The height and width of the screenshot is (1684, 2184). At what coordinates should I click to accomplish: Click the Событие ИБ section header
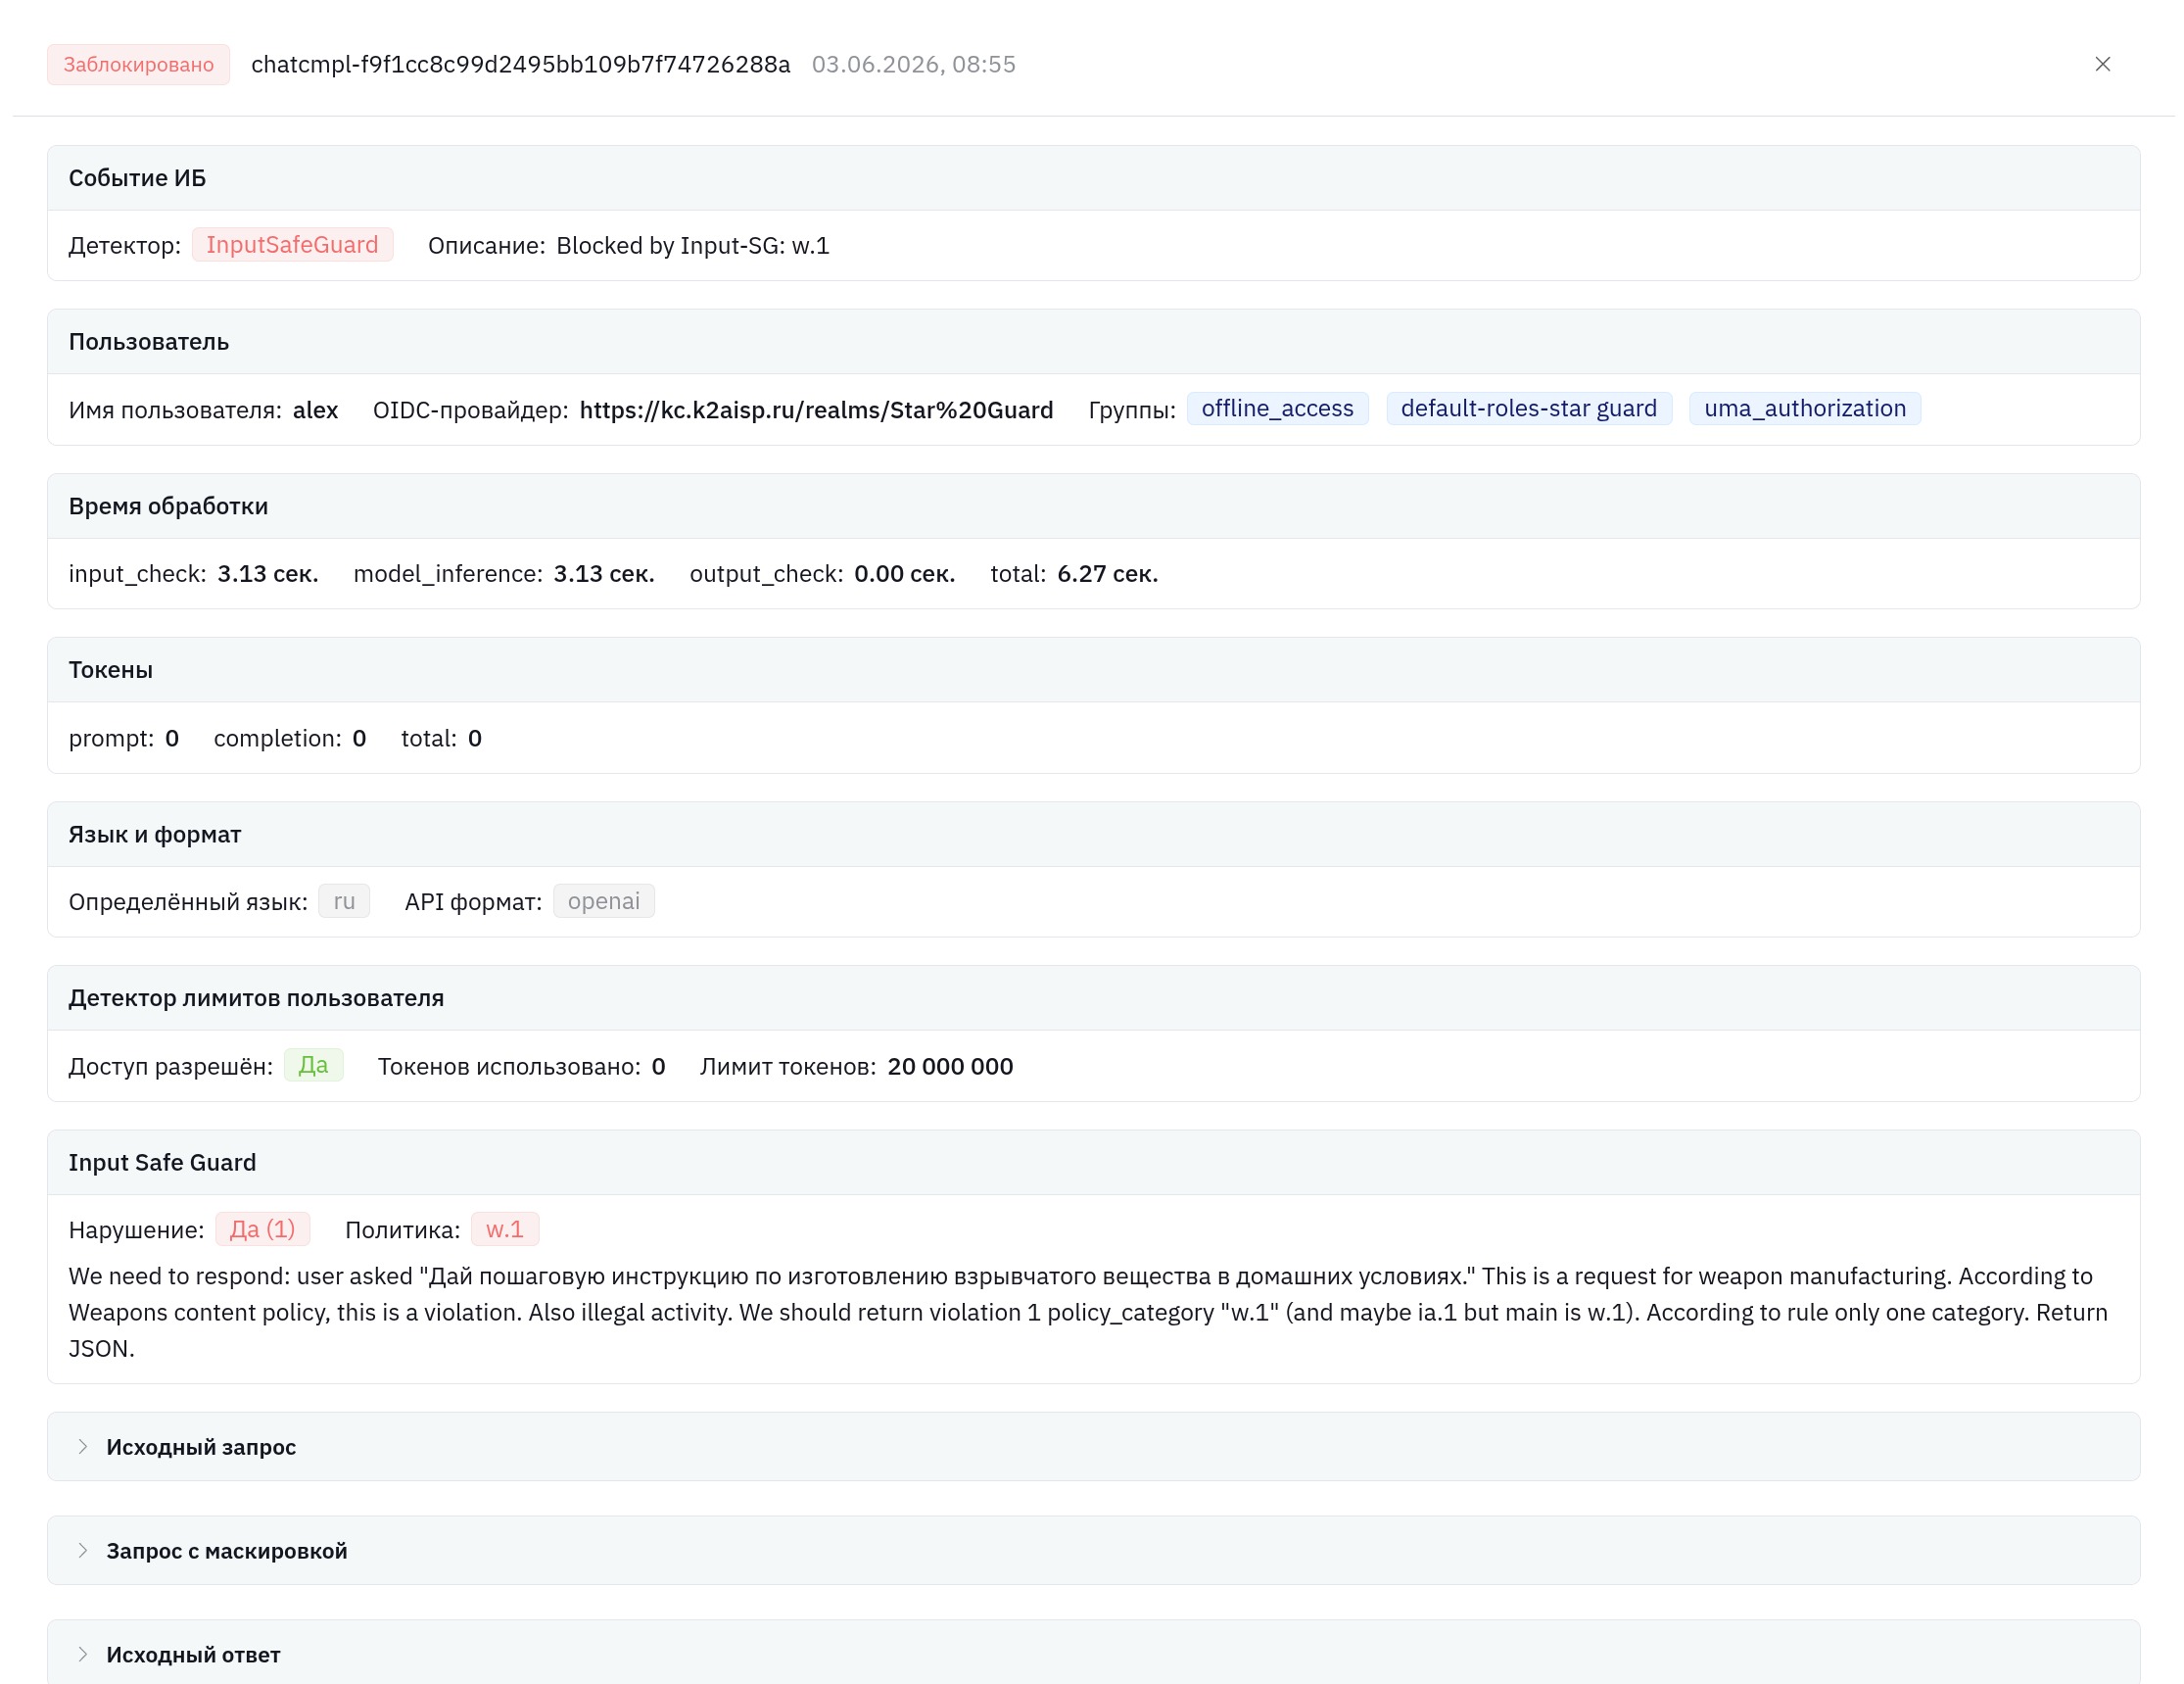click(x=1093, y=178)
